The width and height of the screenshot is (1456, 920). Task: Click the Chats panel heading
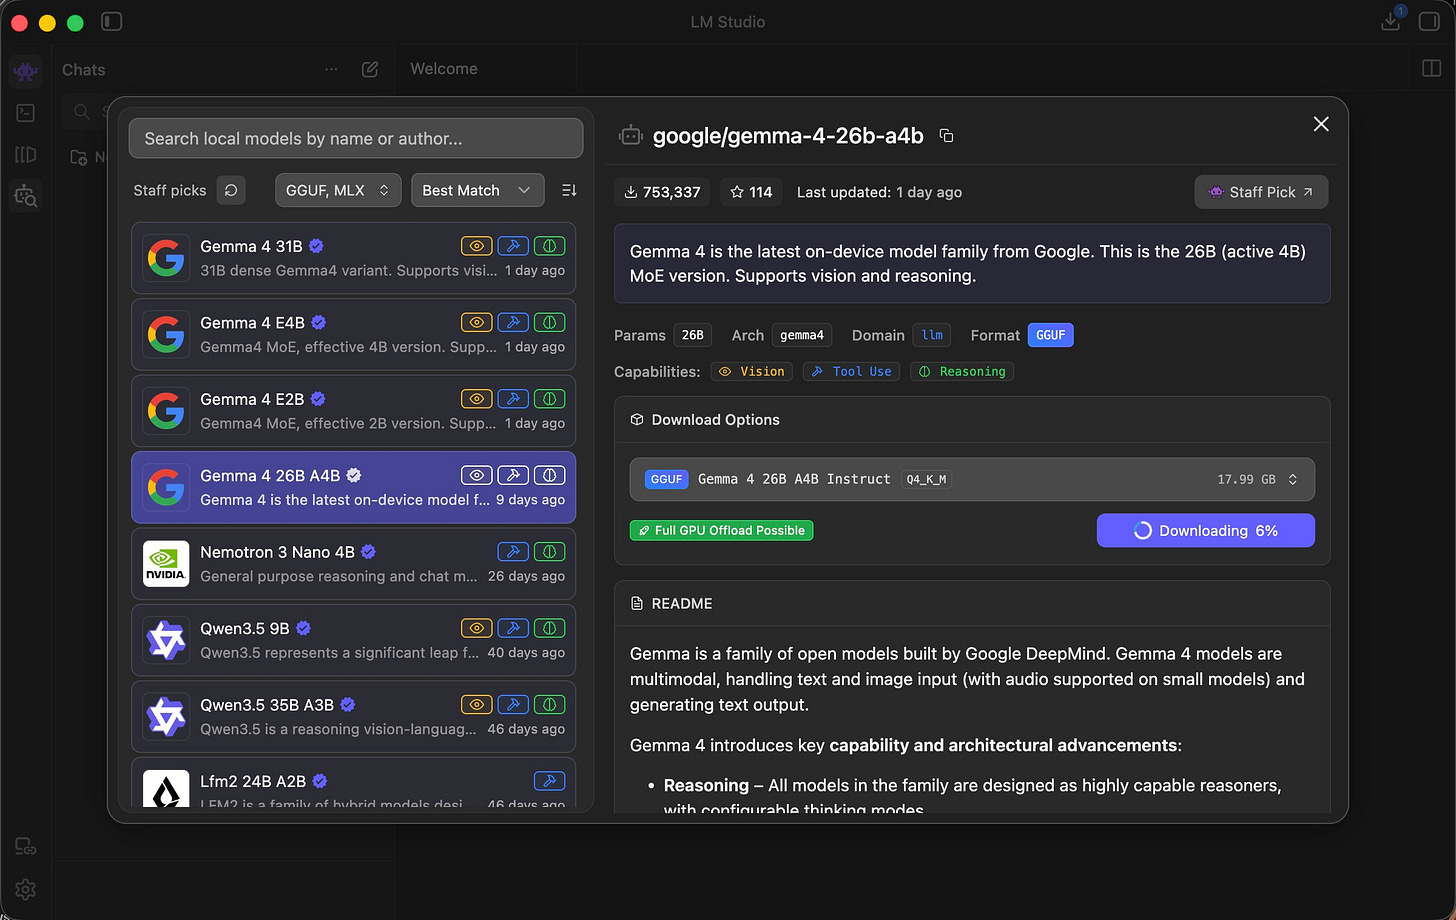coord(83,69)
